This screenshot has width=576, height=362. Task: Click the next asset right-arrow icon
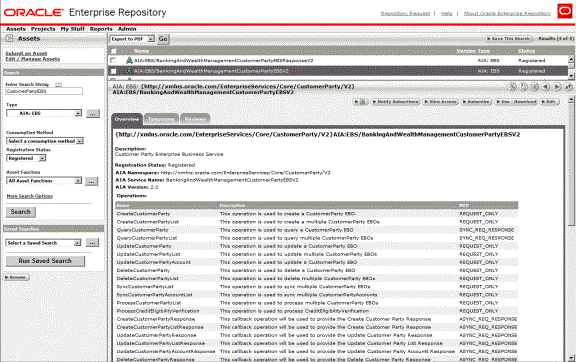[557, 87]
